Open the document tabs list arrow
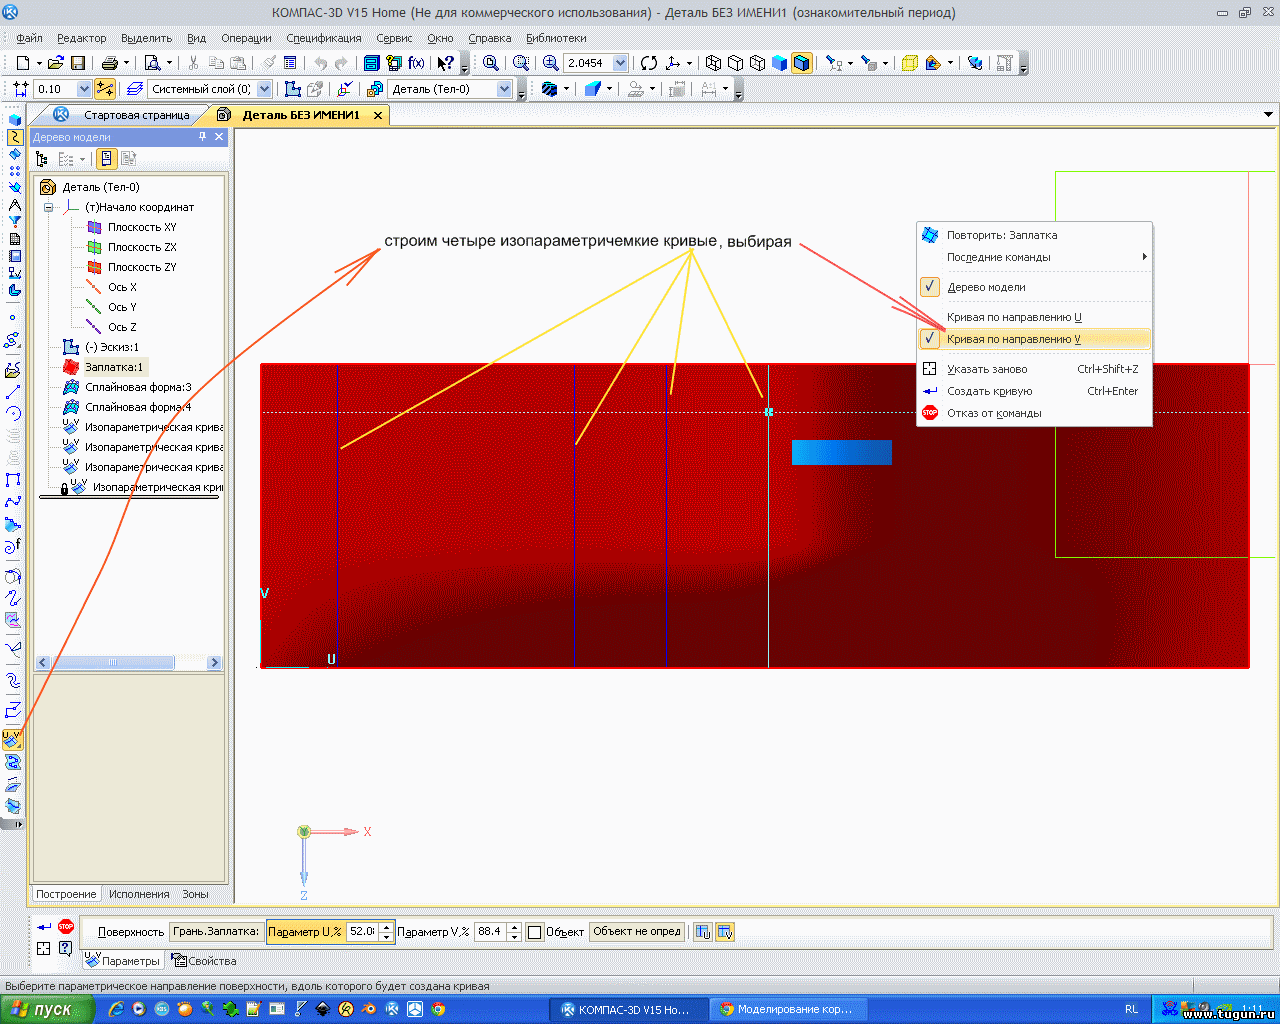1280x1024 pixels. (1268, 115)
